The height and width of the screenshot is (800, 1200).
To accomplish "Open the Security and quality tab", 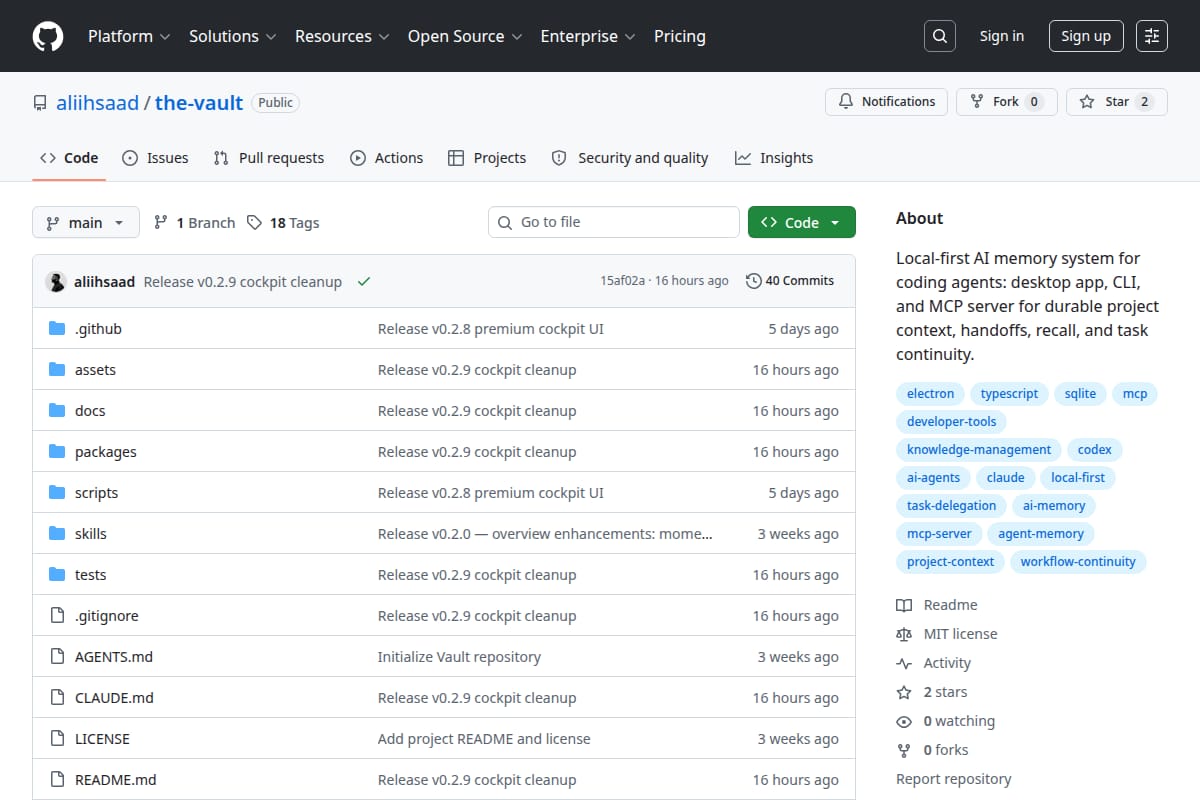I will click(x=630, y=158).
